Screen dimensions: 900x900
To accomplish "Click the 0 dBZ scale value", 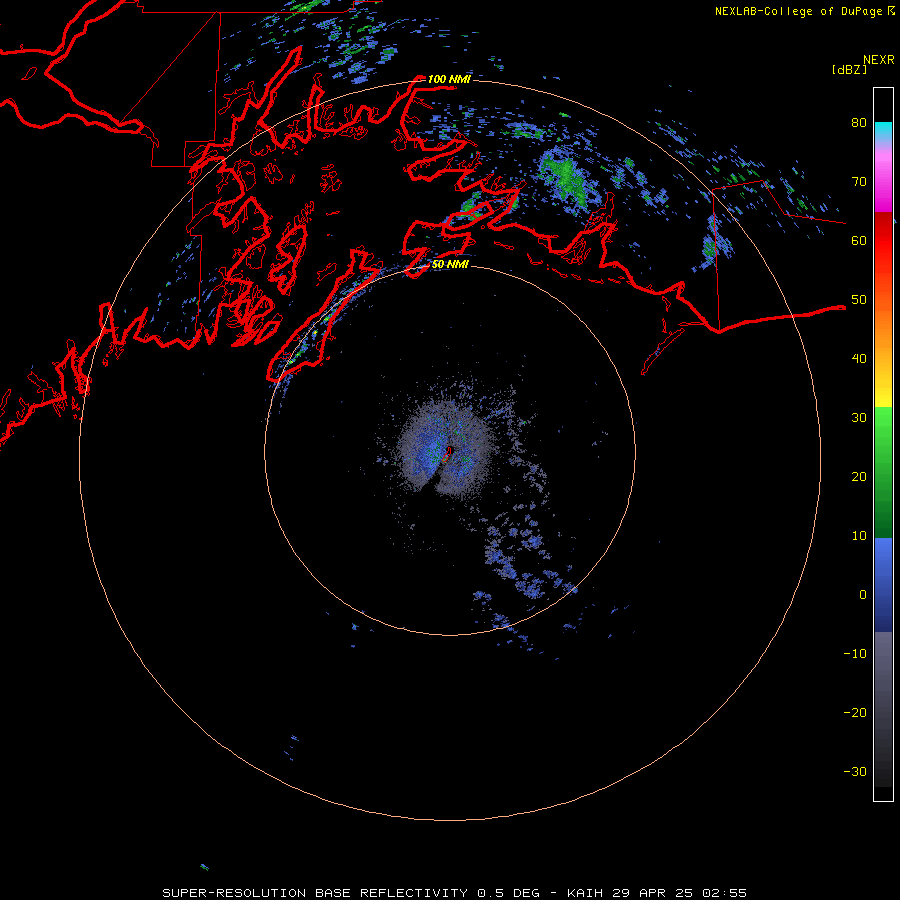I will coord(863,595).
